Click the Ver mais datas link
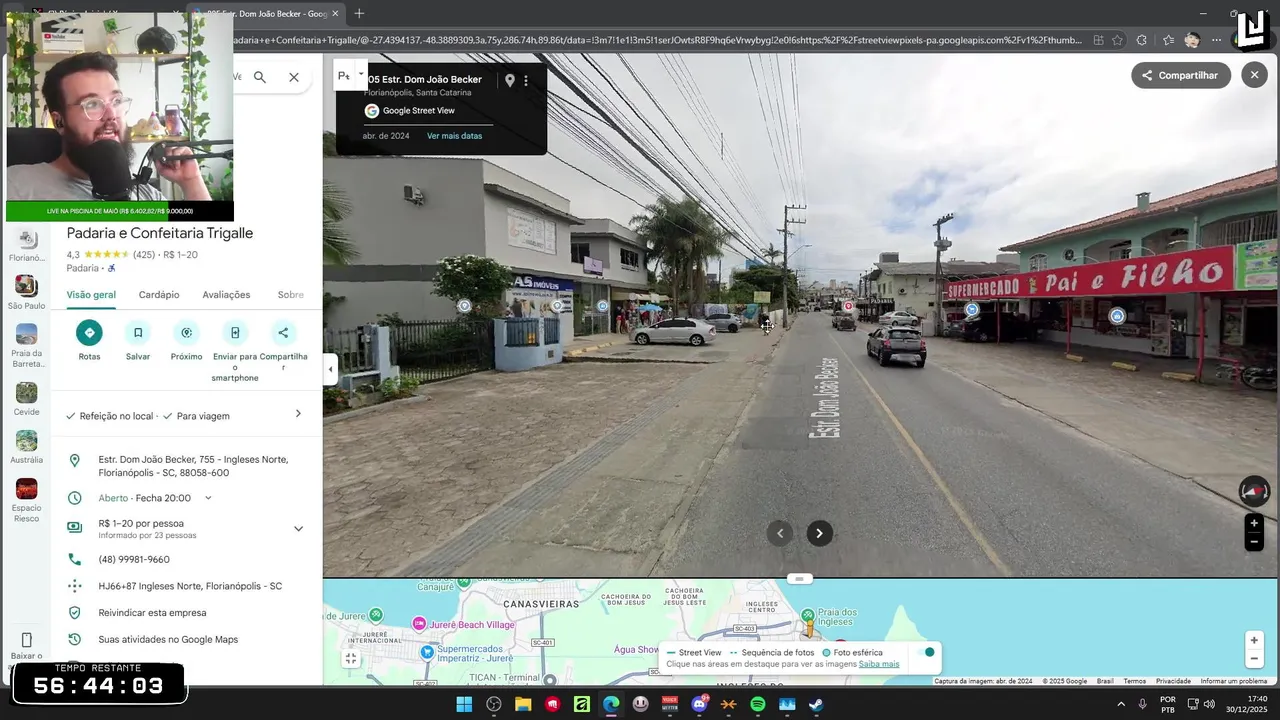 (x=454, y=136)
